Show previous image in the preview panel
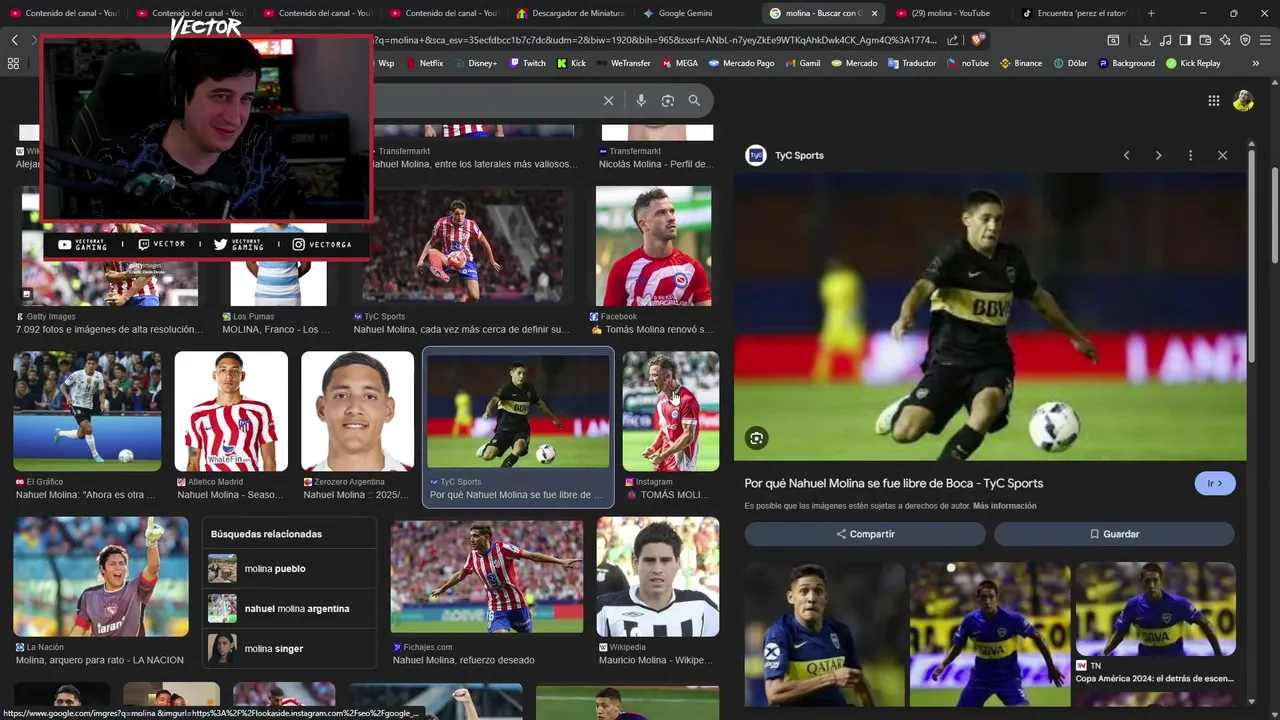The width and height of the screenshot is (1280, 720). pos(1126,155)
